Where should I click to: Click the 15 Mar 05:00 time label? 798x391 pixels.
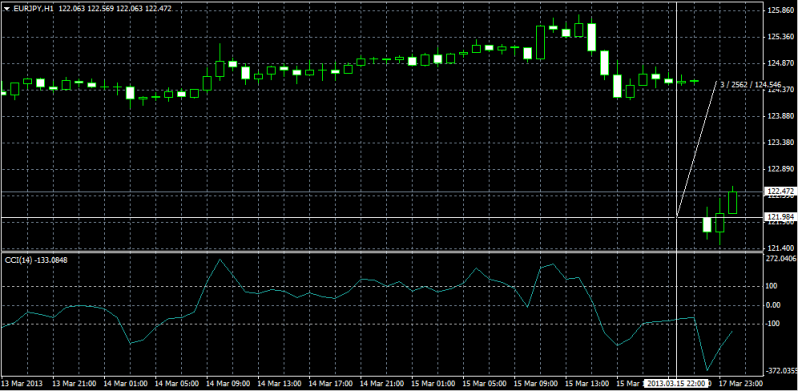(x=484, y=383)
